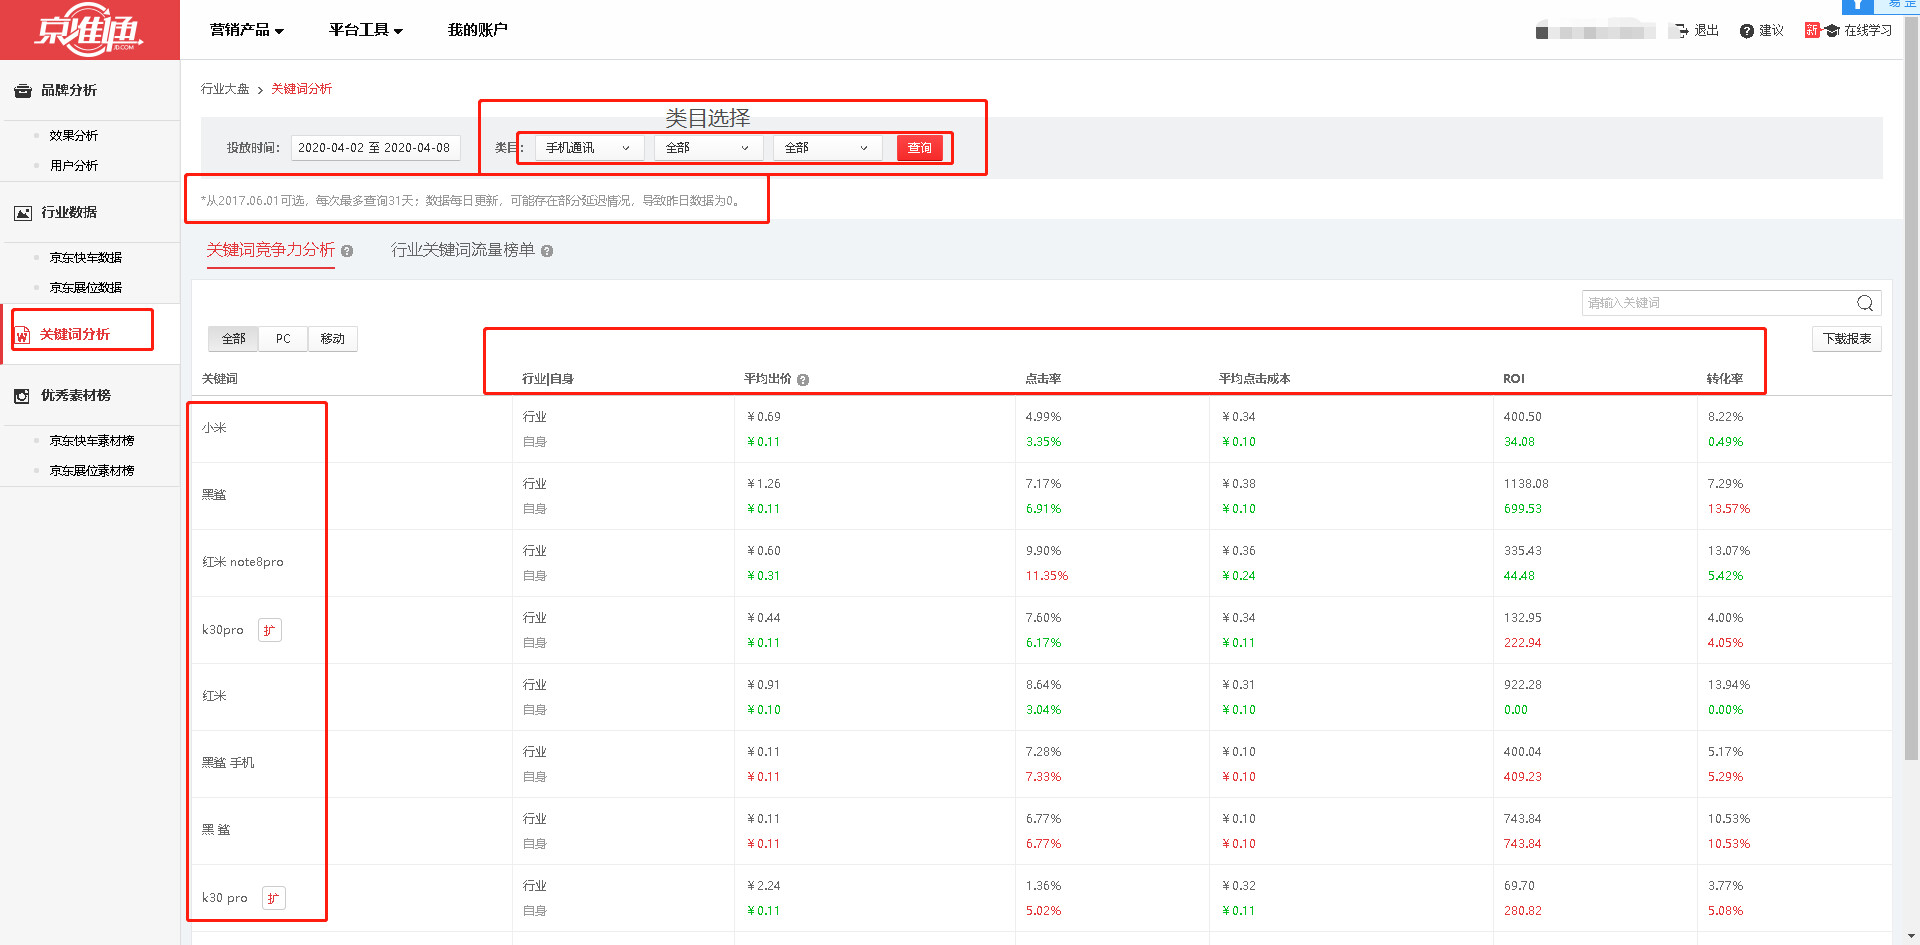This screenshot has height=945, width=1920.
Task: Select the 全部 device filter
Action: (x=234, y=339)
